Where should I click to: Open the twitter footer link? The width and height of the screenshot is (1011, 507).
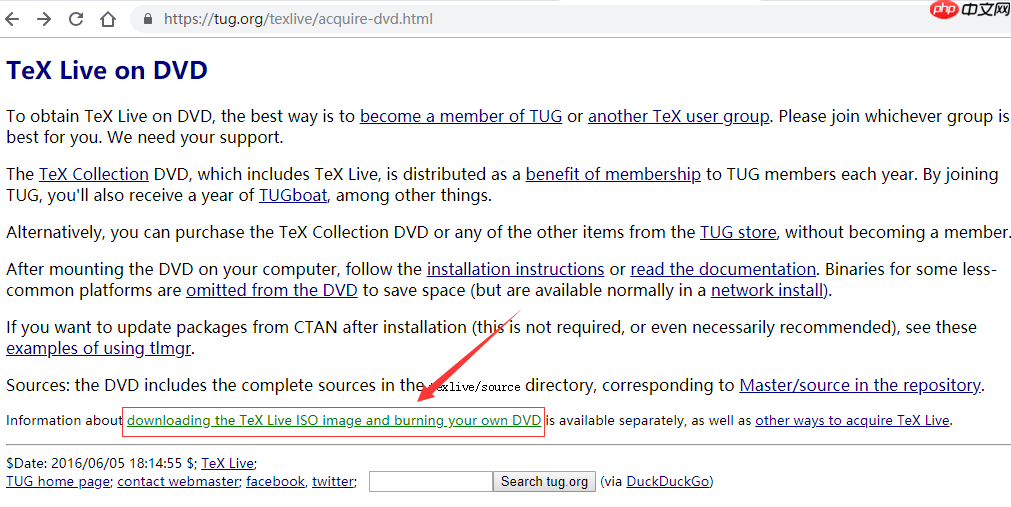(x=333, y=481)
